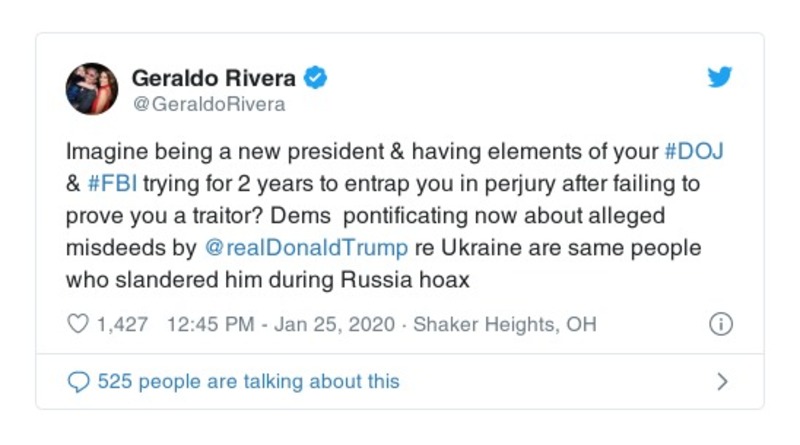The width and height of the screenshot is (800, 445).
Task: Open the @GeraldoRivera handle link
Action: 208,104
